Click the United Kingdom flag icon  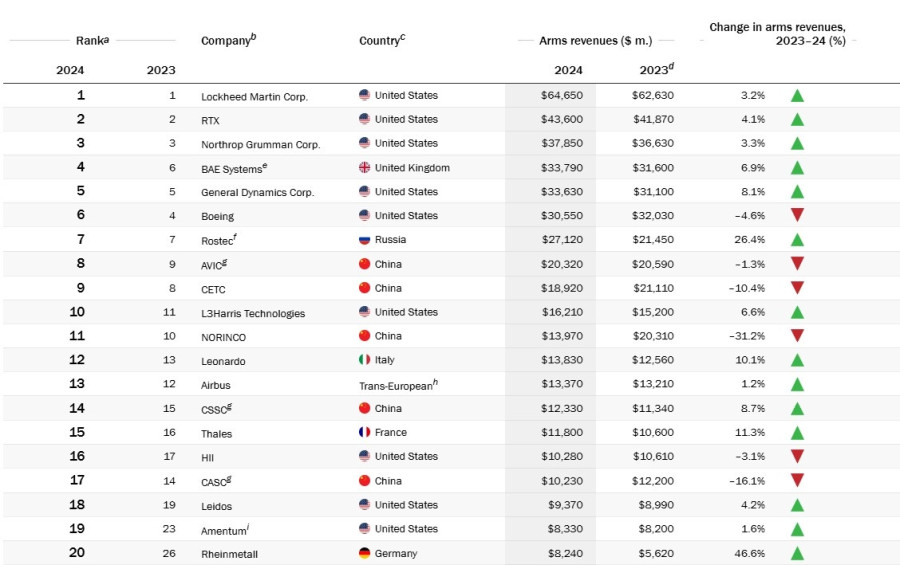pos(364,168)
